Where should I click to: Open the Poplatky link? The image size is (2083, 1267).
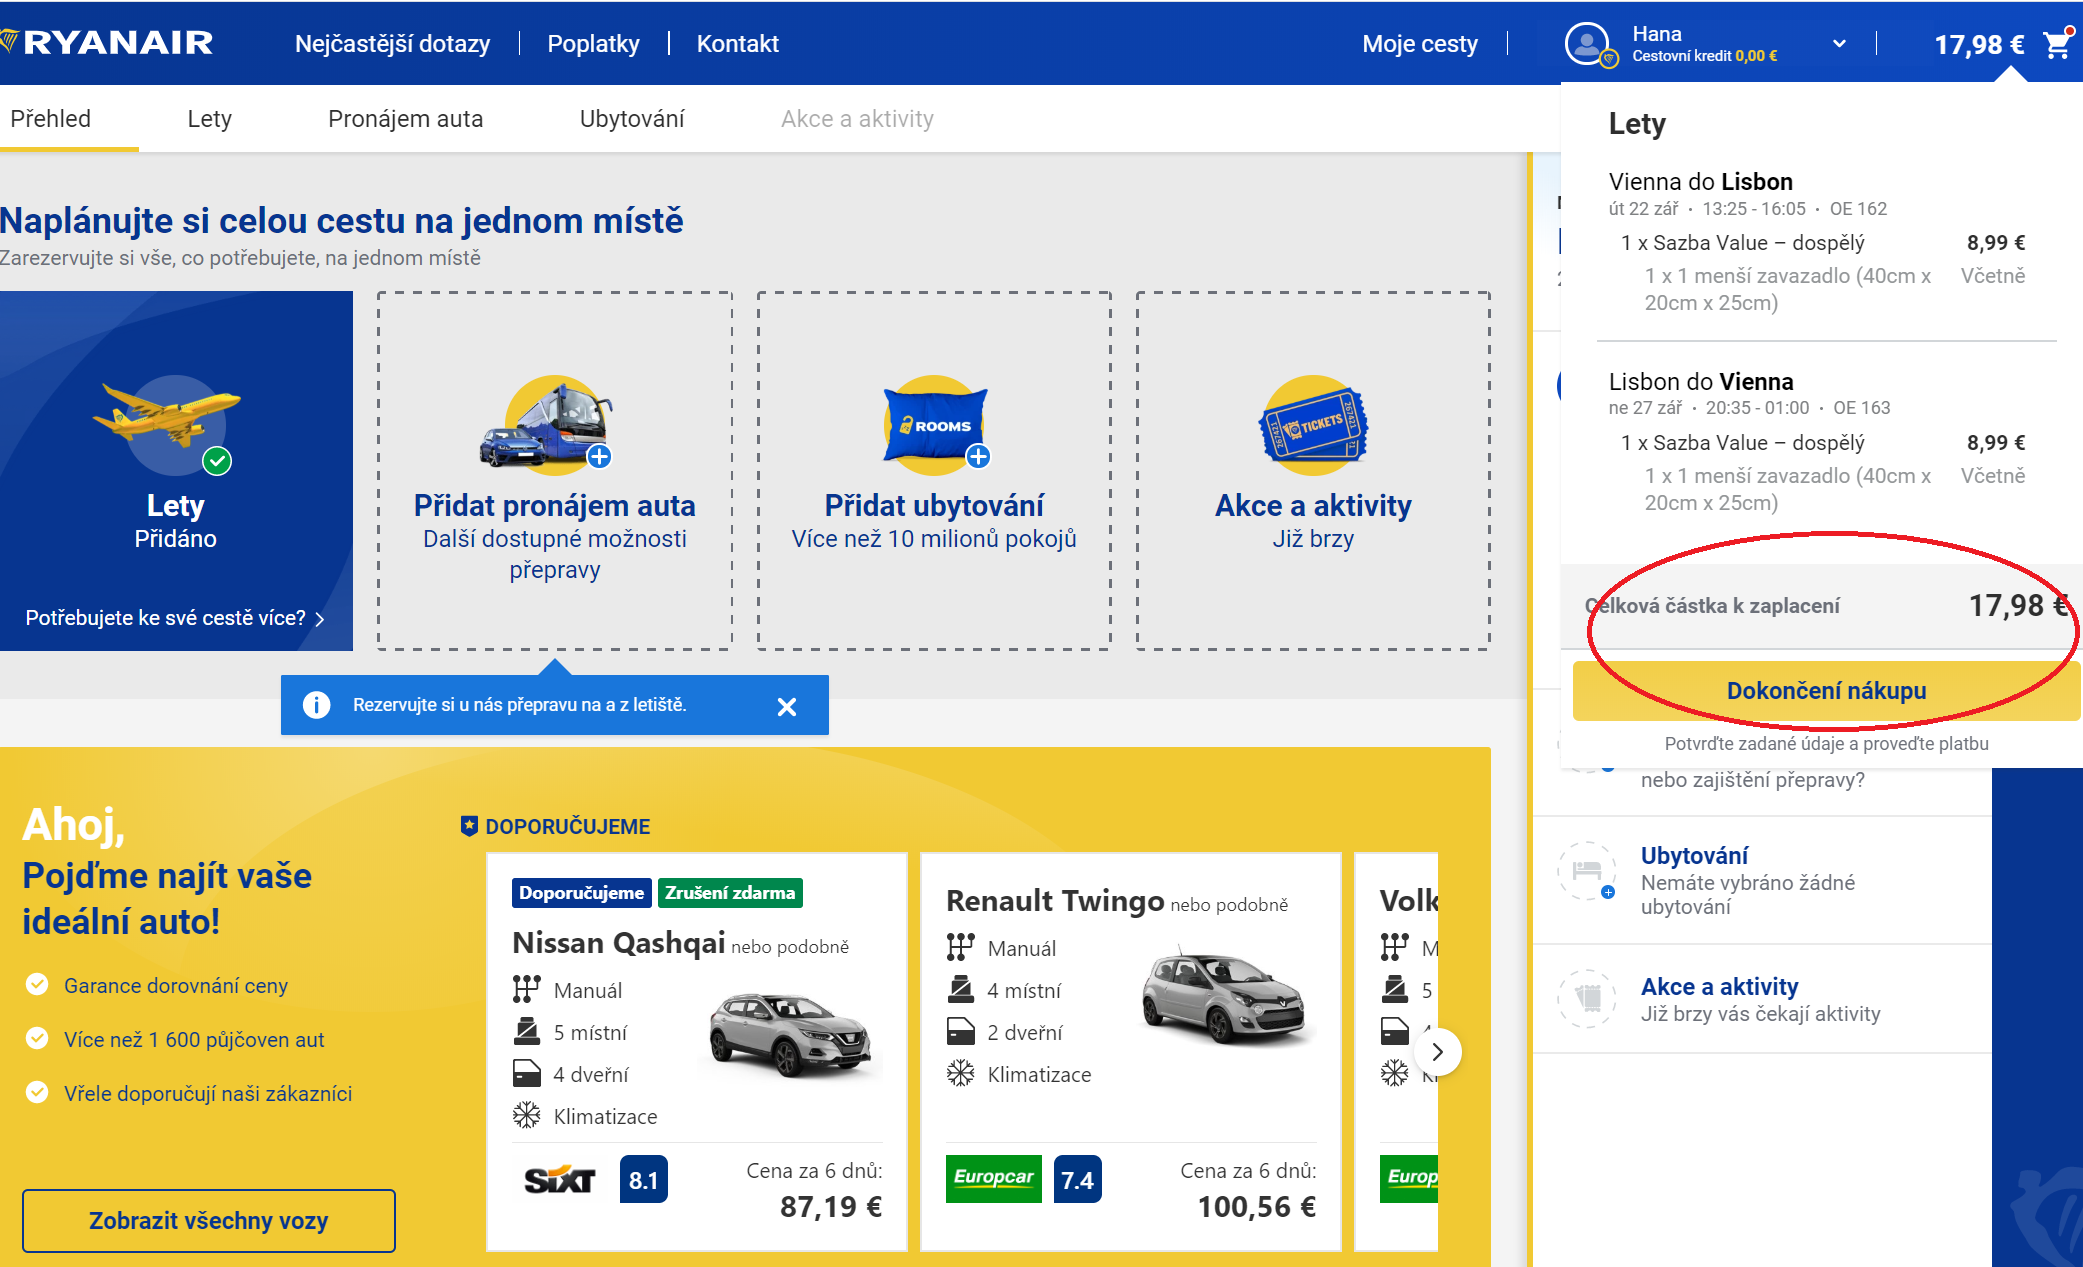pyautogui.click(x=593, y=44)
